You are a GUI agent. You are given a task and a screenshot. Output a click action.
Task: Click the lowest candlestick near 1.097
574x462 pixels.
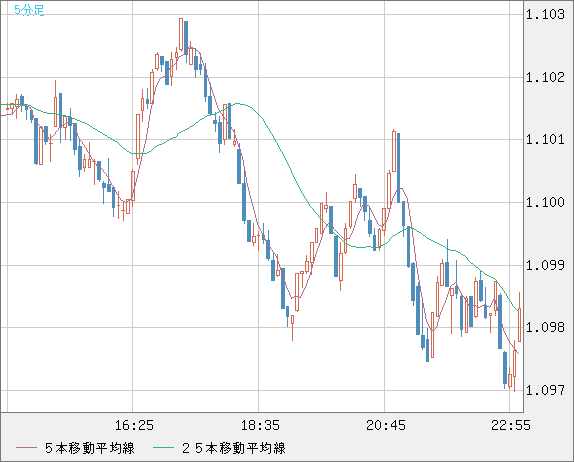coord(505,368)
